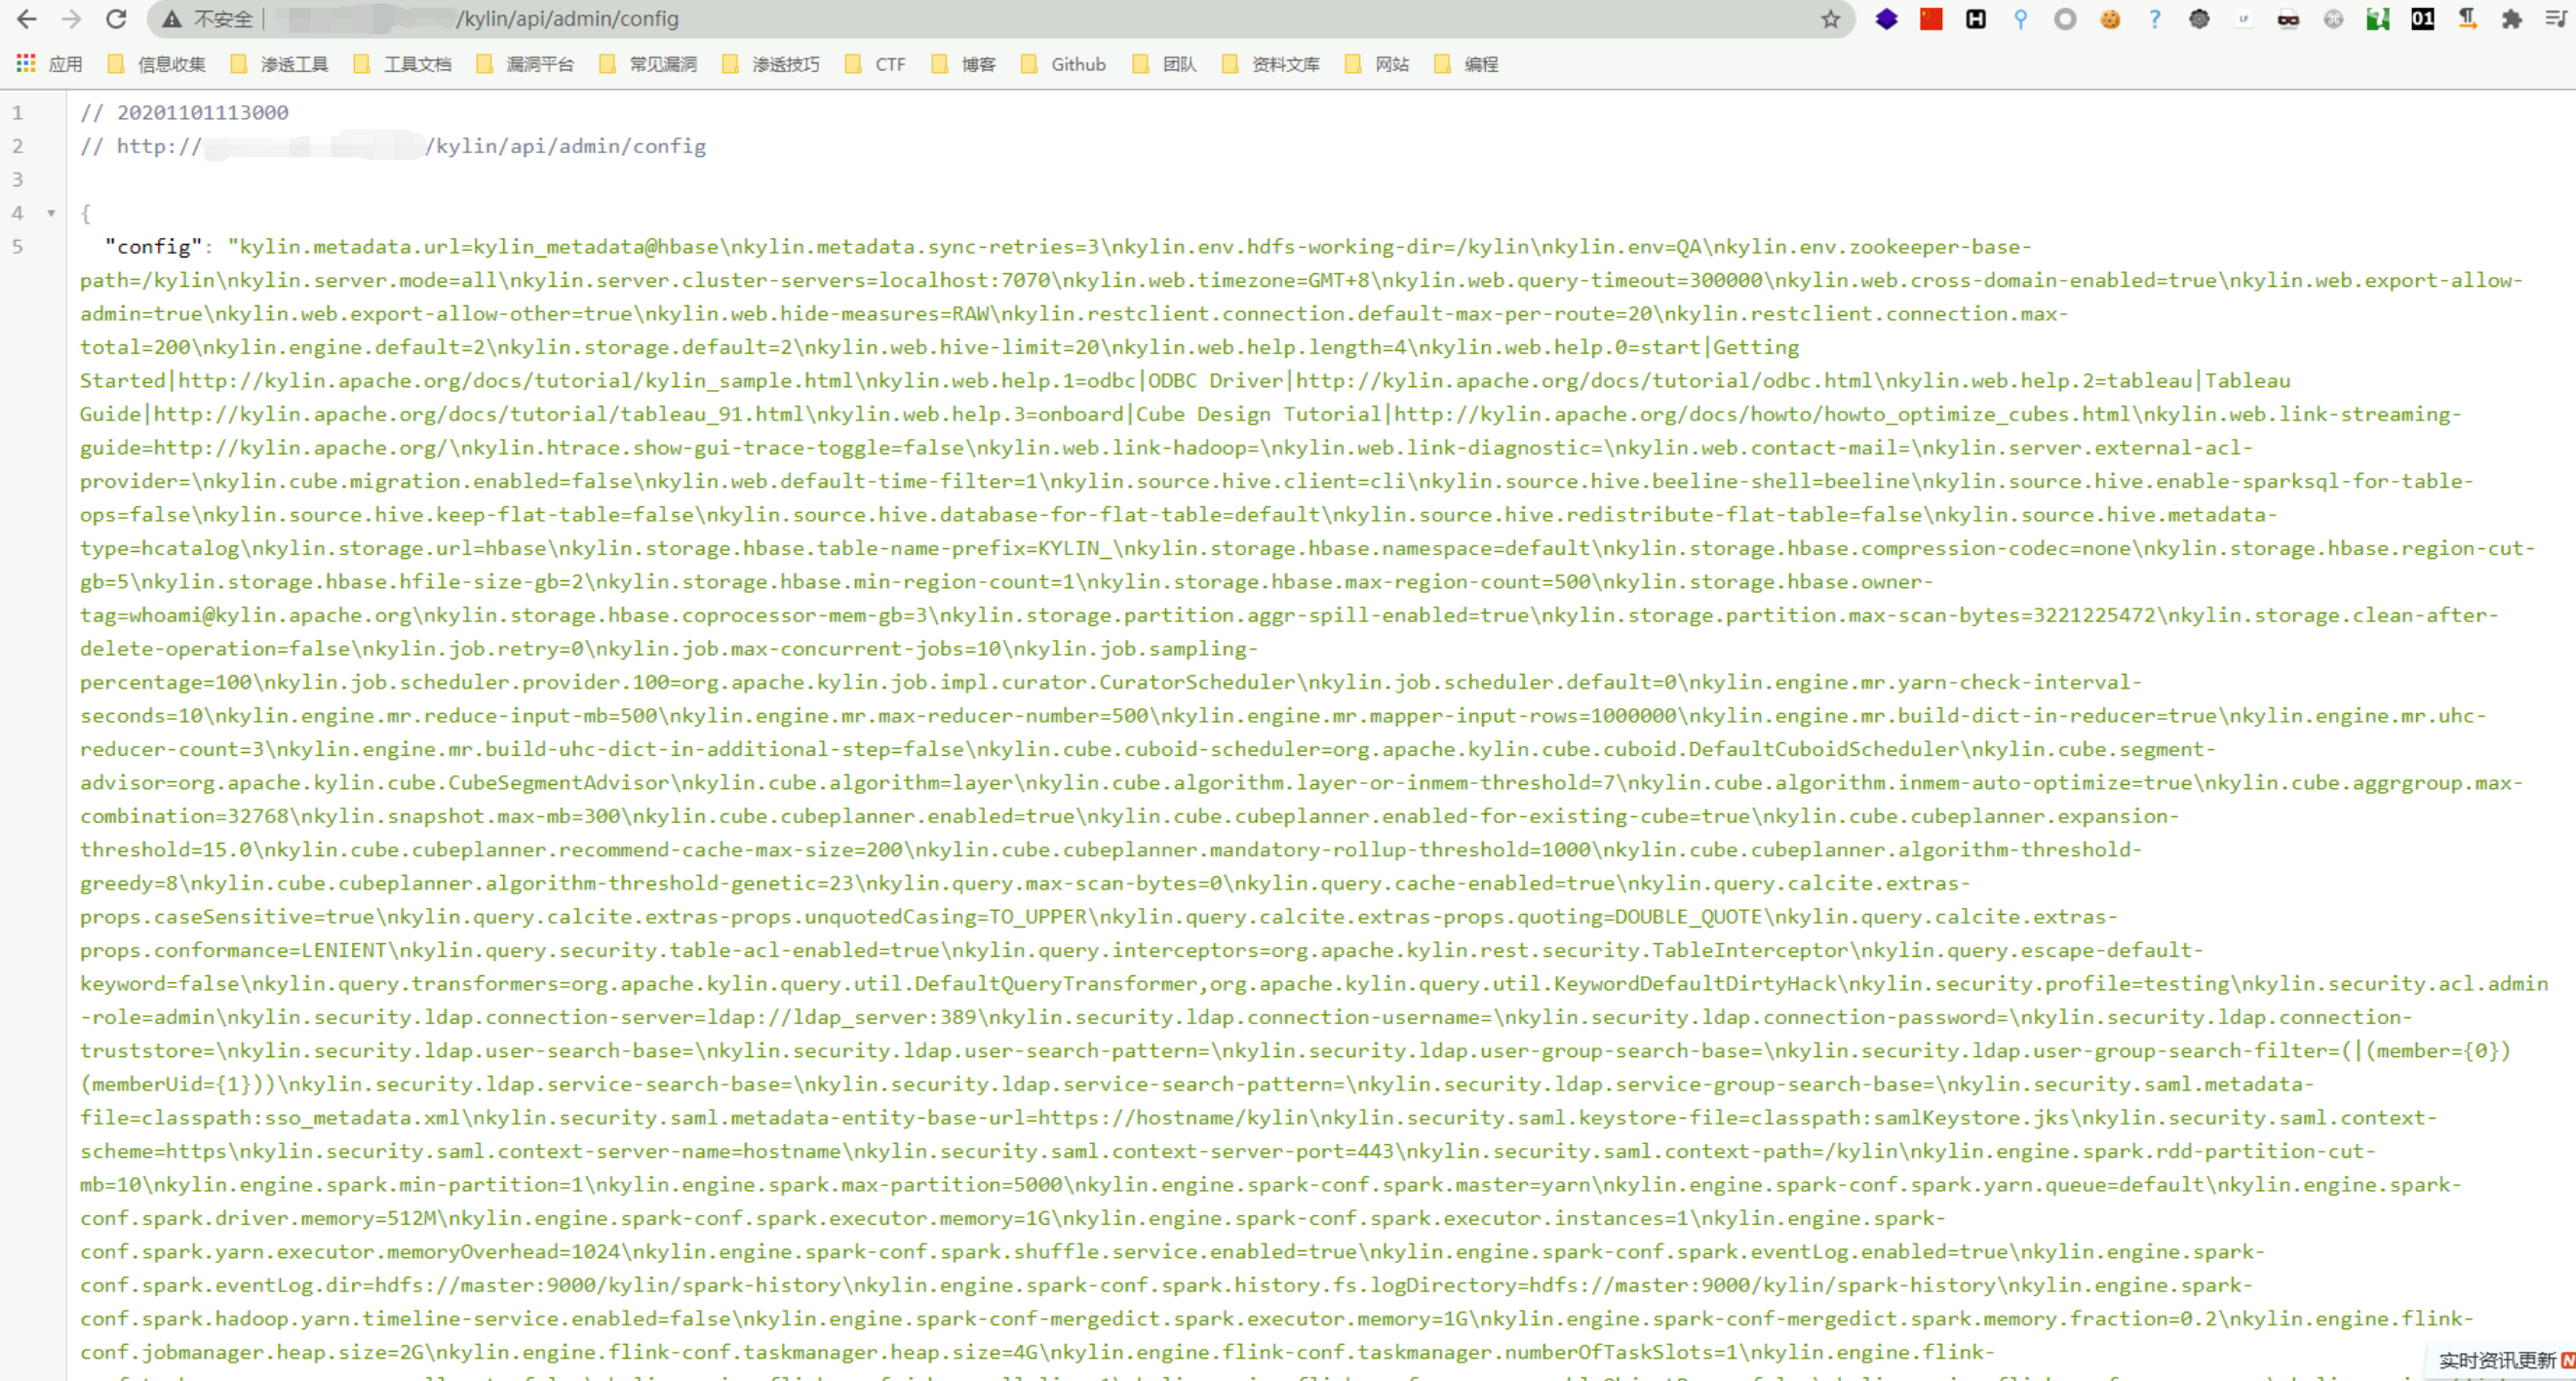Viewport: 2576px width, 1381px height.
Task: Go back to previous page
Action: coord(27,19)
